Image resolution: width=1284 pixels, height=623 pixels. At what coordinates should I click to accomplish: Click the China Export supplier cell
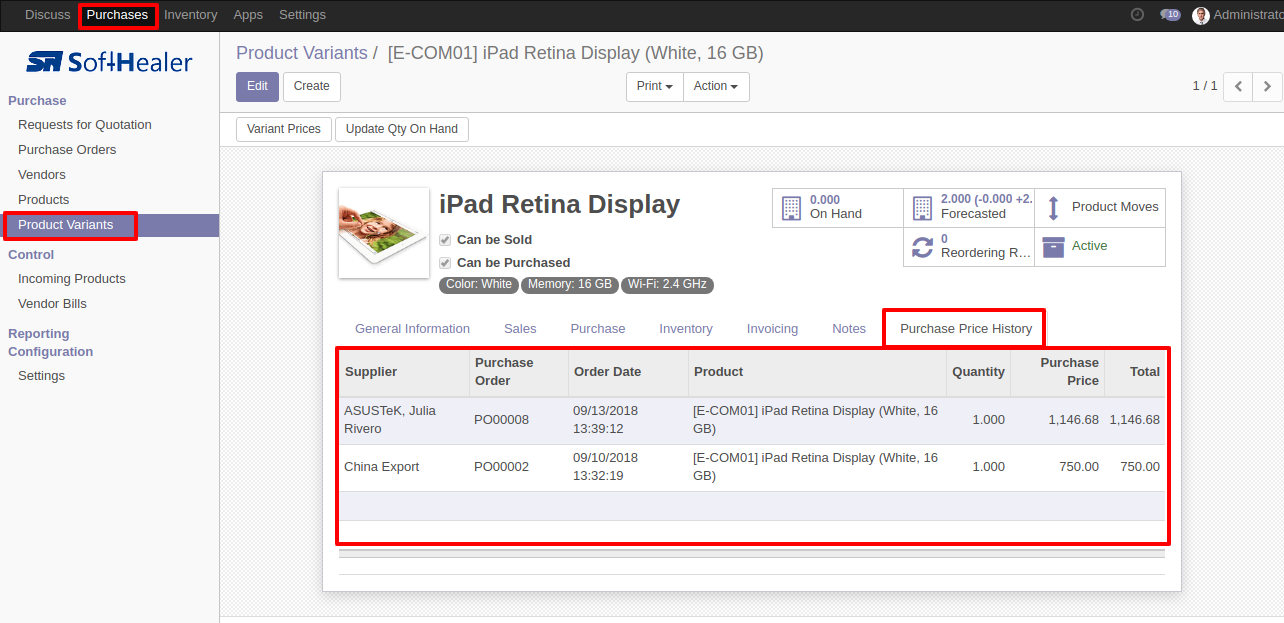[x=404, y=467]
